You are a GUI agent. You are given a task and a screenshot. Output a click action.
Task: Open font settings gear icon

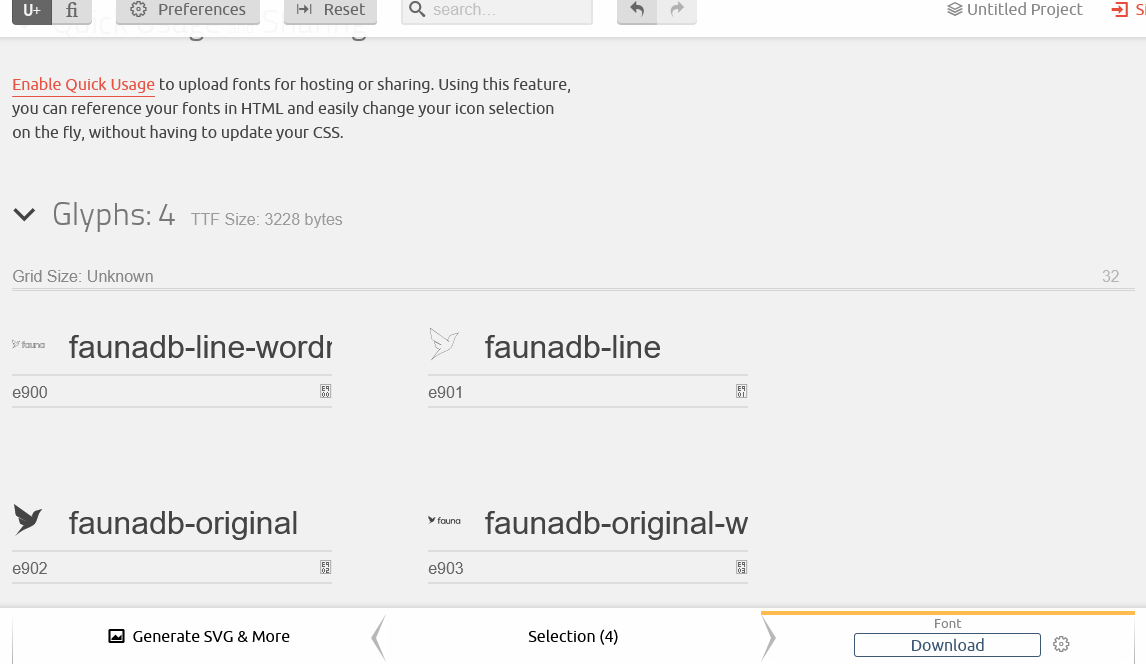tap(1061, 644)
